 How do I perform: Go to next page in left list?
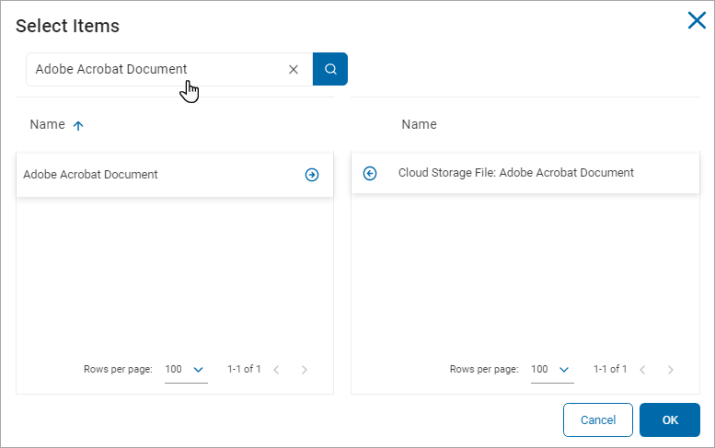click(x=304, y=370)
